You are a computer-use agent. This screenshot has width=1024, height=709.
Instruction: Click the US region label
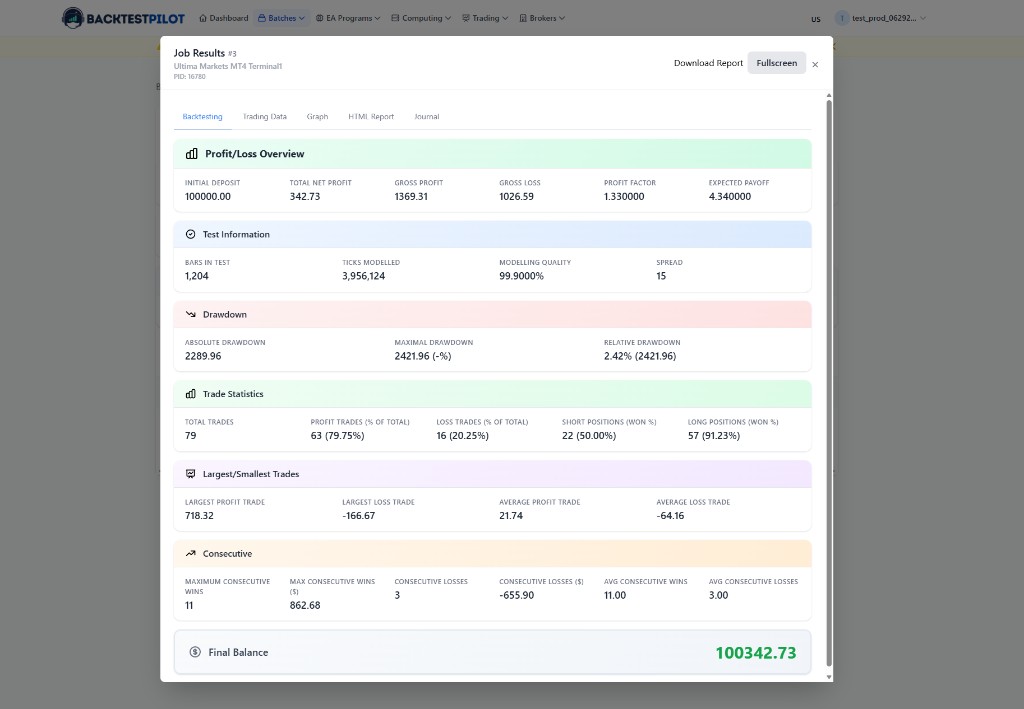[x=816, y=19]
